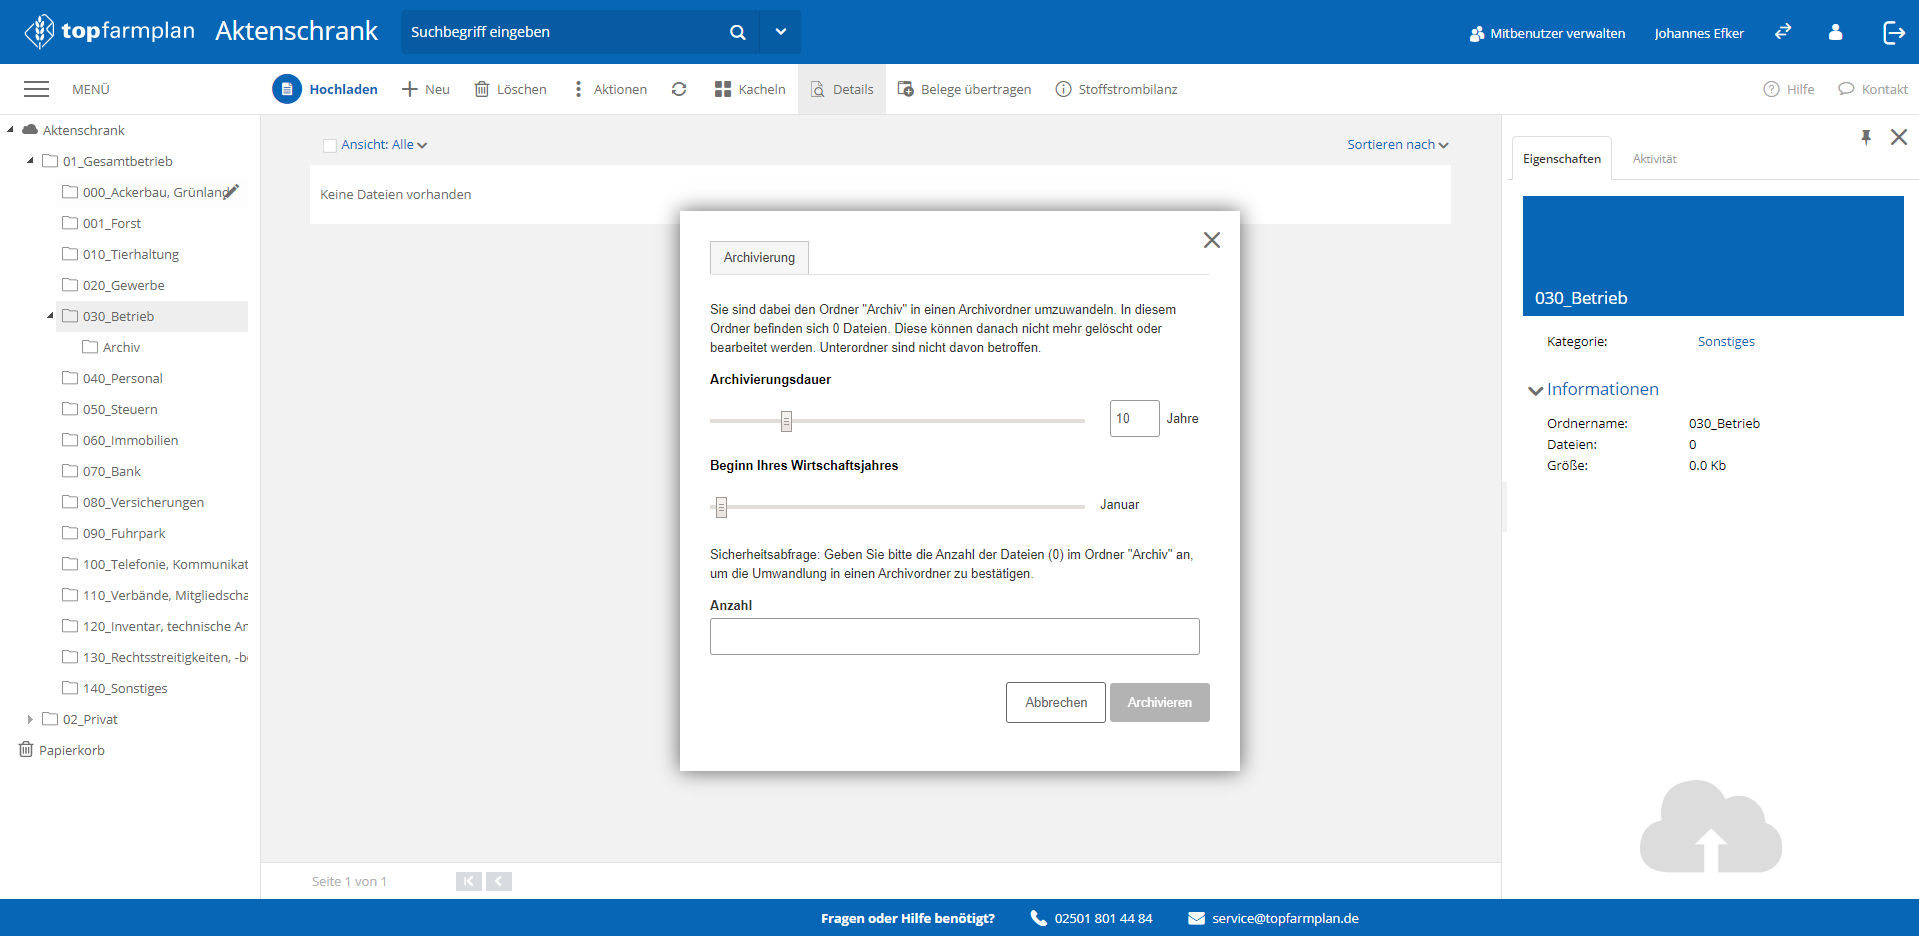Open Kontakt
The height and width of the screenshot is (936, 1919).
1873,89
